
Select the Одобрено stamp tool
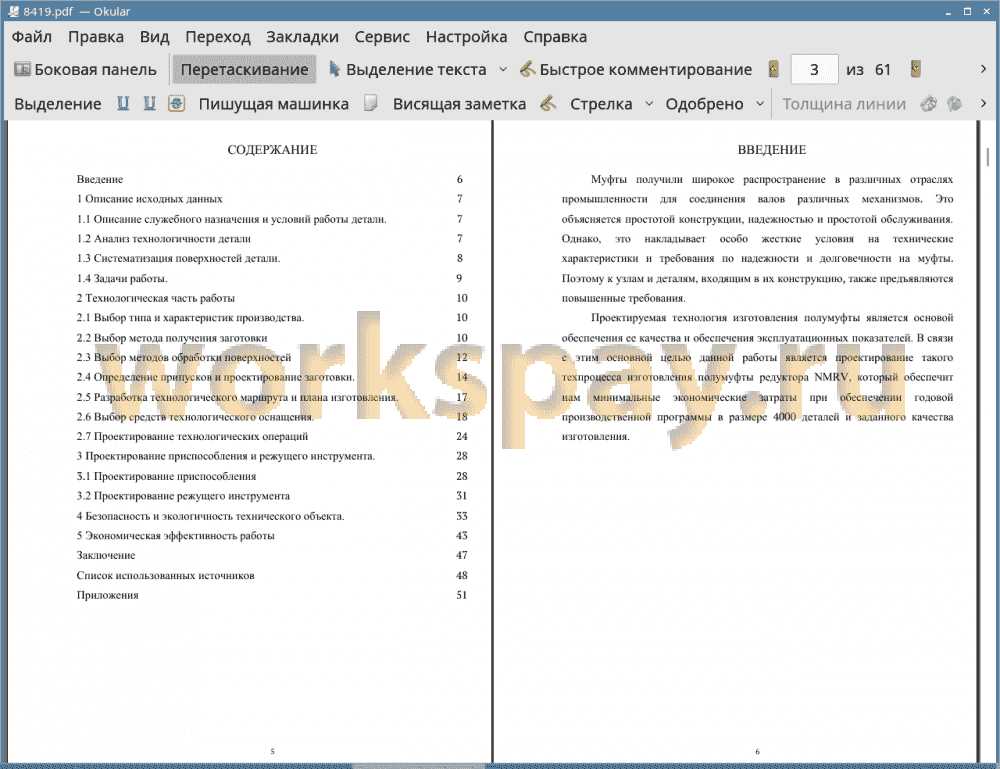pos(704,104)
